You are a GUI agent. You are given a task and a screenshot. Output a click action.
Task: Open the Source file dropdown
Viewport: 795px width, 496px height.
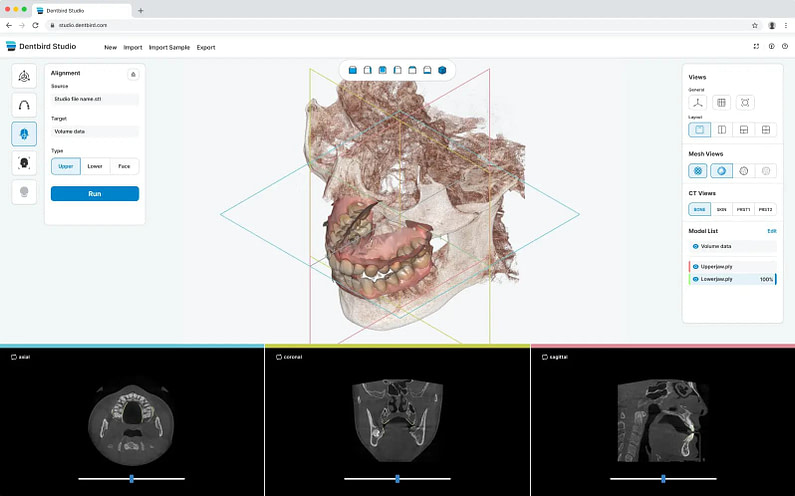pos(95,99)
